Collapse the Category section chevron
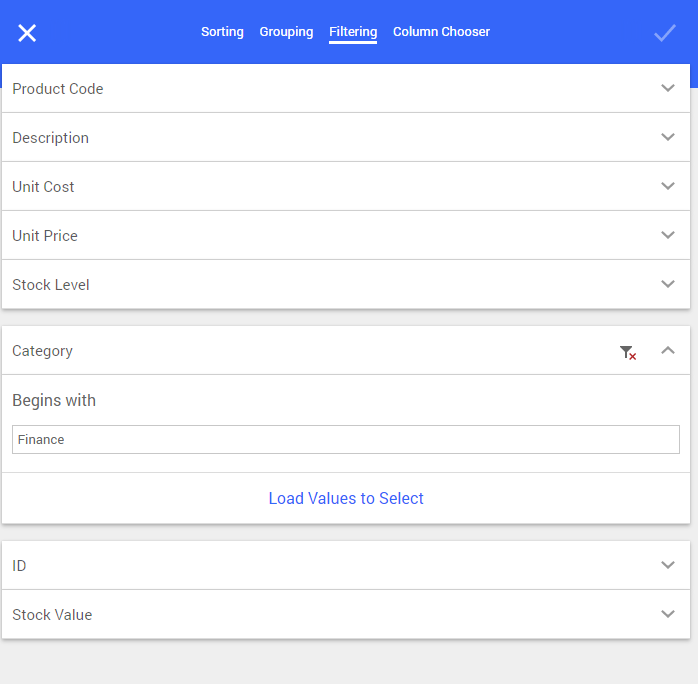Viewport: 698px width, 684px height. point(668,351)
